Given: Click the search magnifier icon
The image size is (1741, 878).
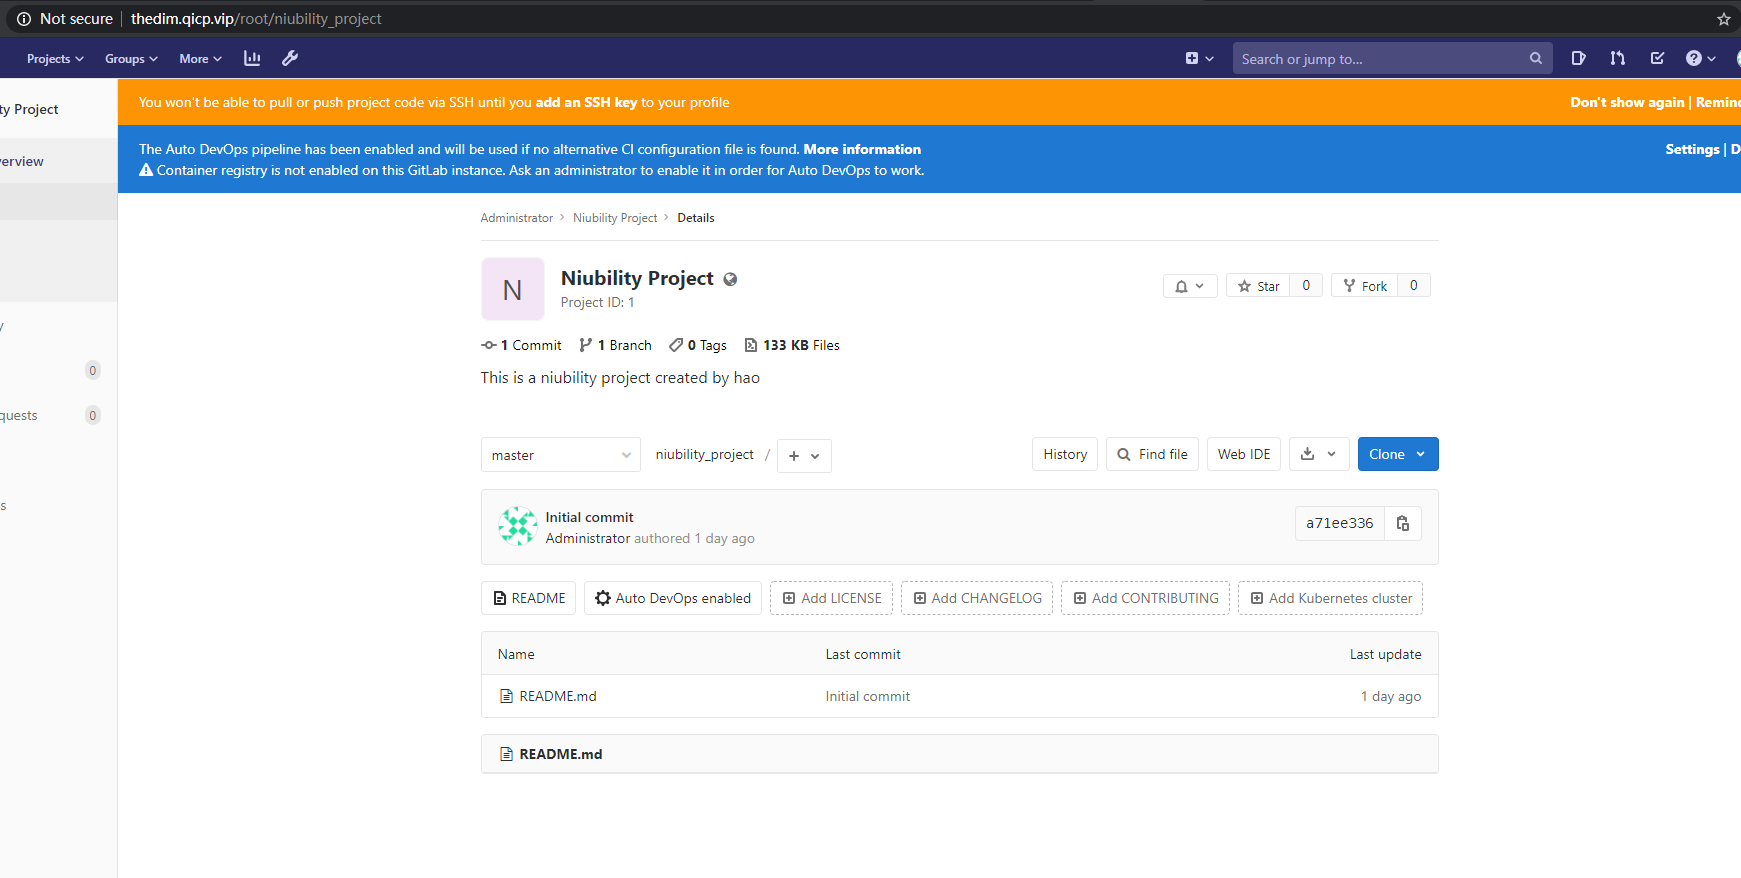Looking at the screenshot, I should coord(1535,59).
